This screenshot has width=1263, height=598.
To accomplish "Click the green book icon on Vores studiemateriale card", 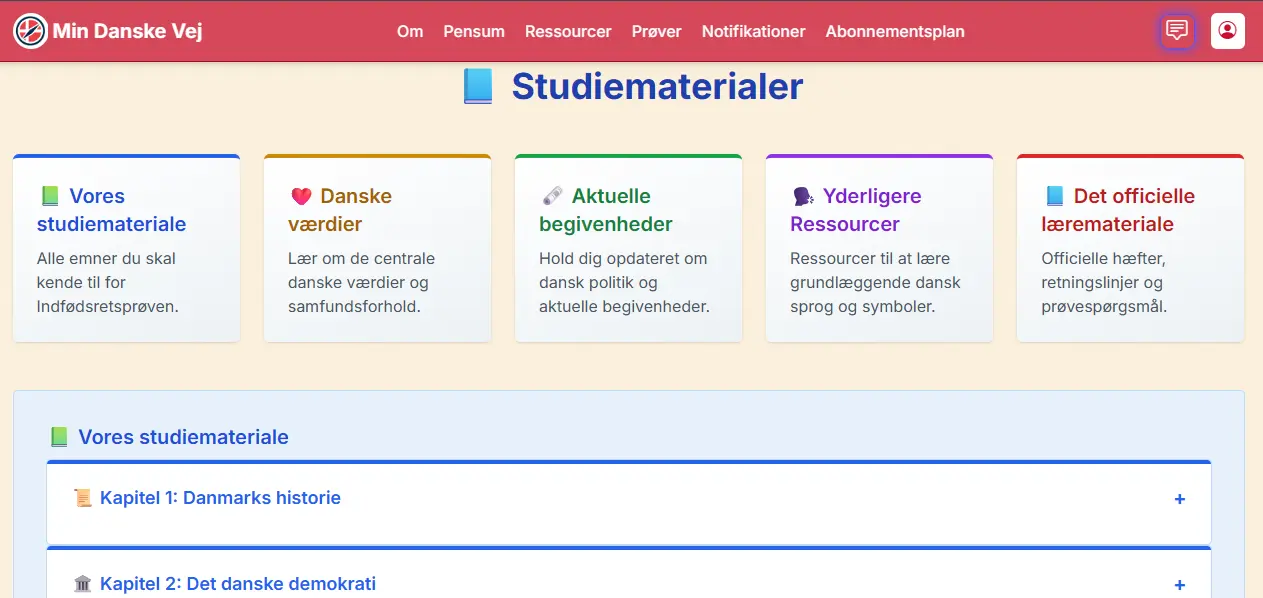I will pyautogui.click(x=50, y=196).
